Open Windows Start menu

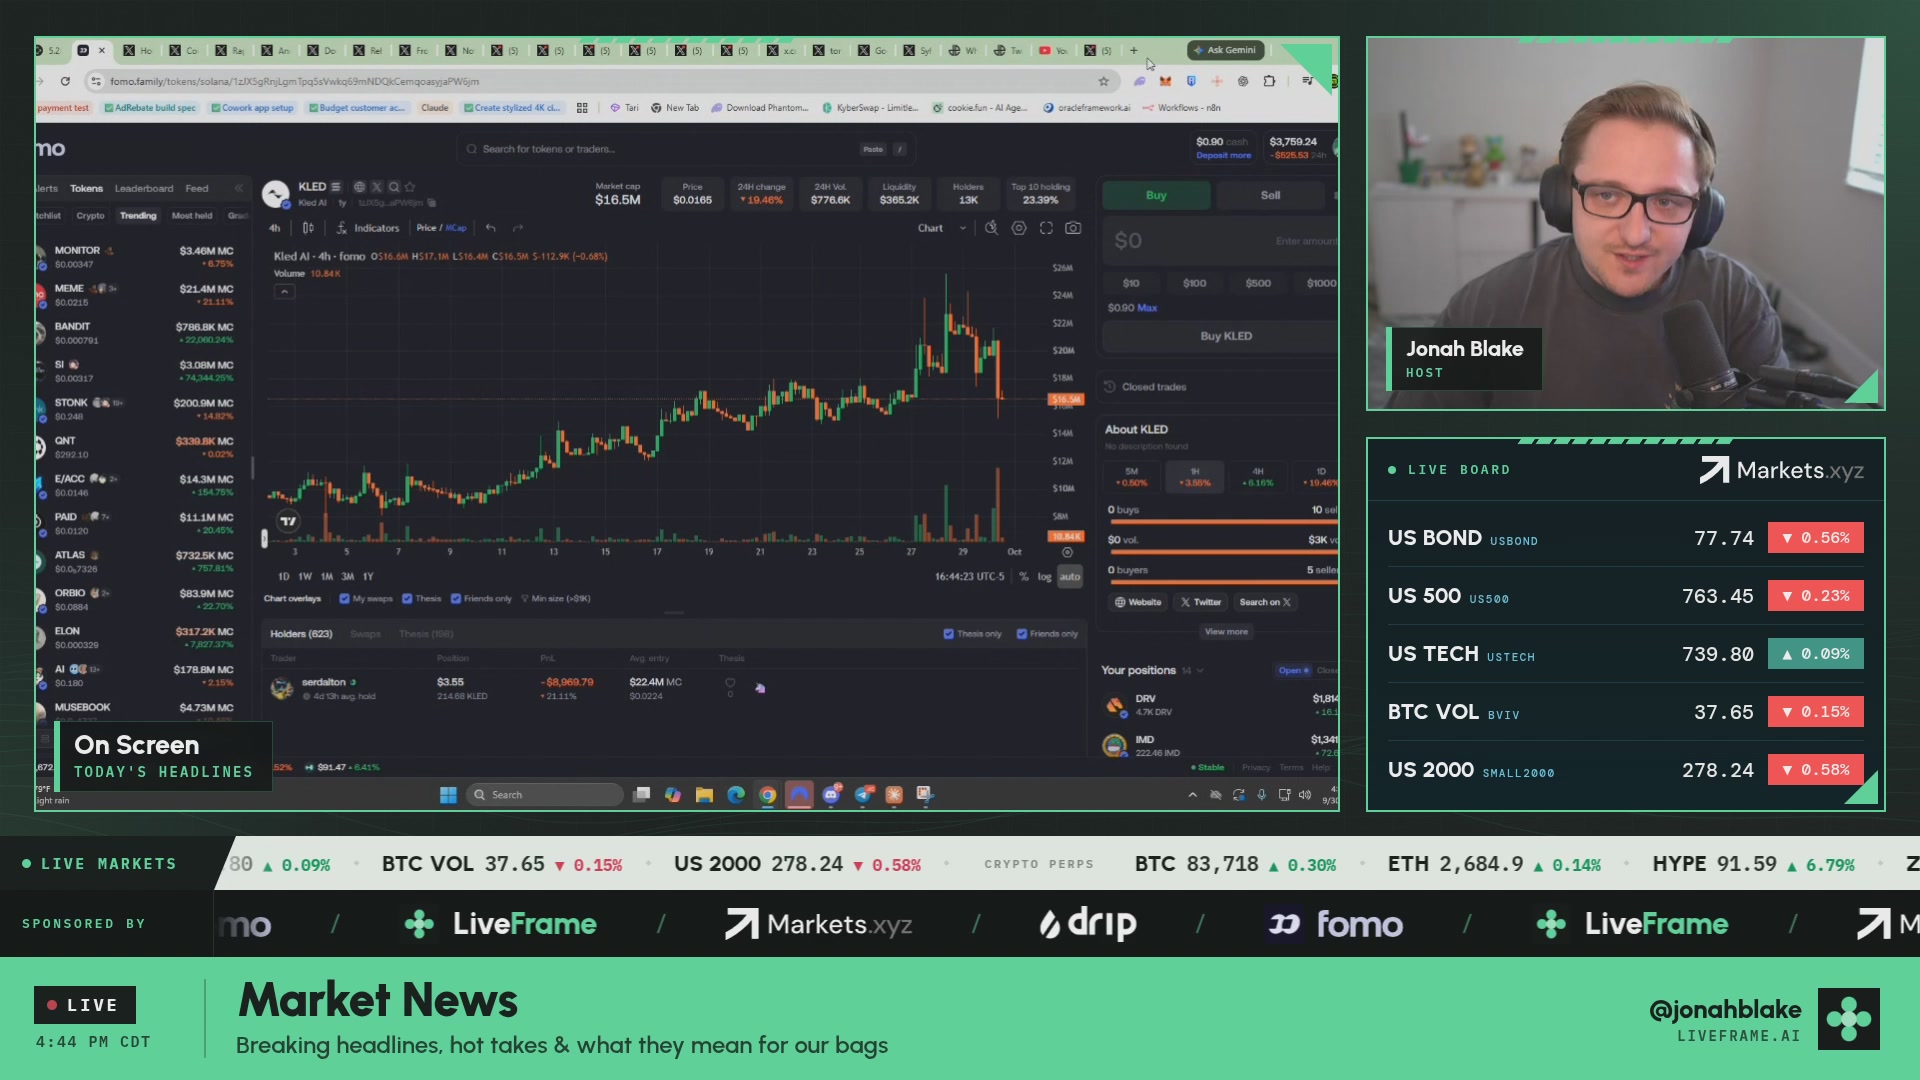click(448, 795)
